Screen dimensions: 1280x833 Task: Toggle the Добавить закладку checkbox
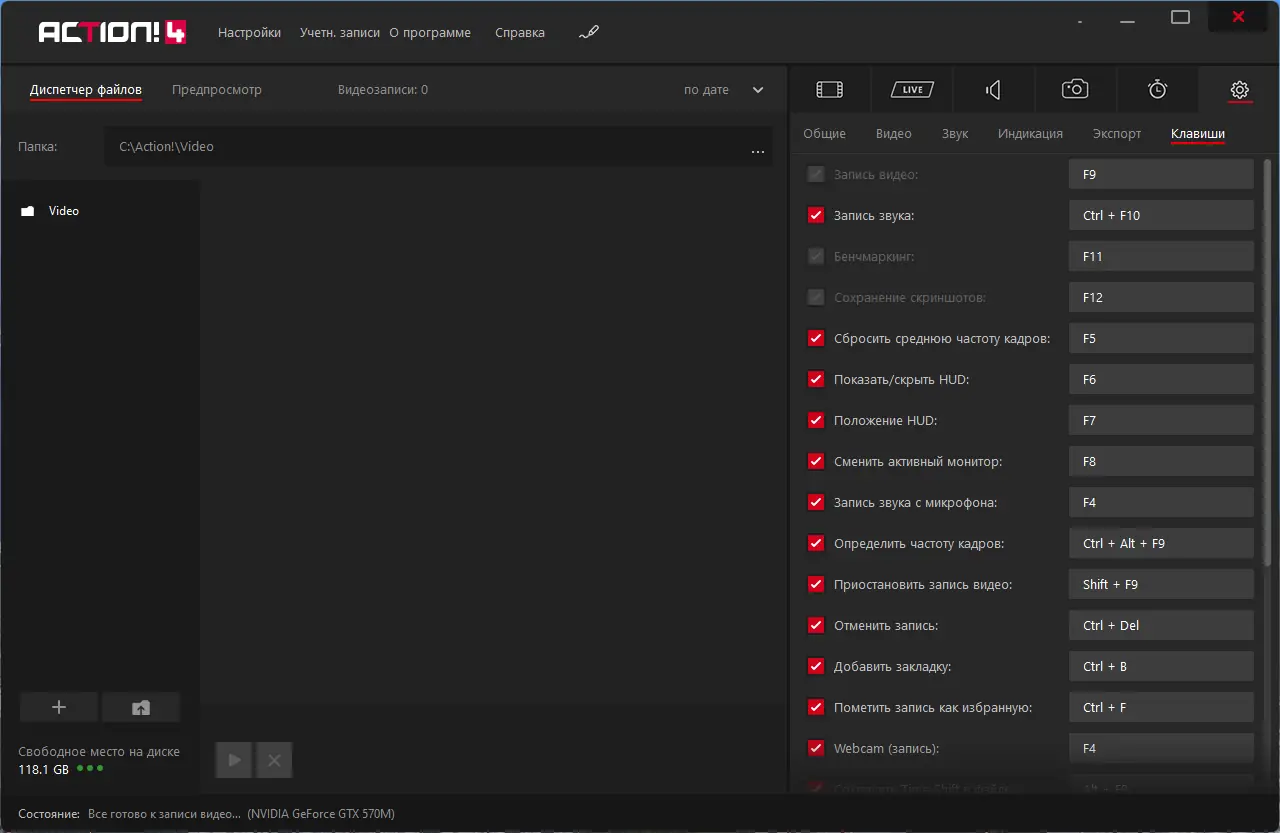click(816, 666)
